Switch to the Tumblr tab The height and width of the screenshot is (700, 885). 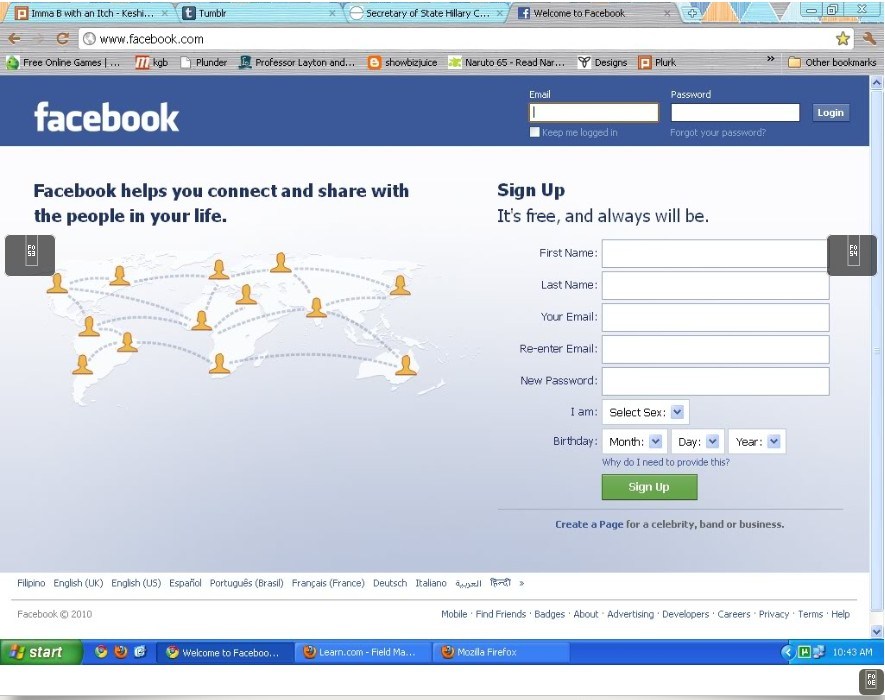point(259,13)
